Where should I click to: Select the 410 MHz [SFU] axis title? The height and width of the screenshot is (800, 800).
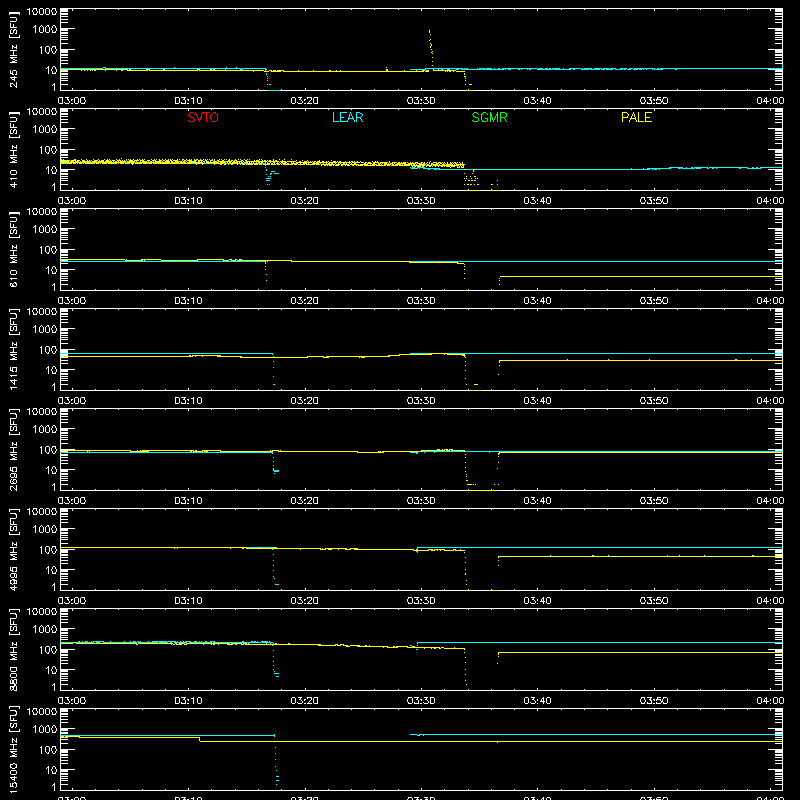click(13, 150)
